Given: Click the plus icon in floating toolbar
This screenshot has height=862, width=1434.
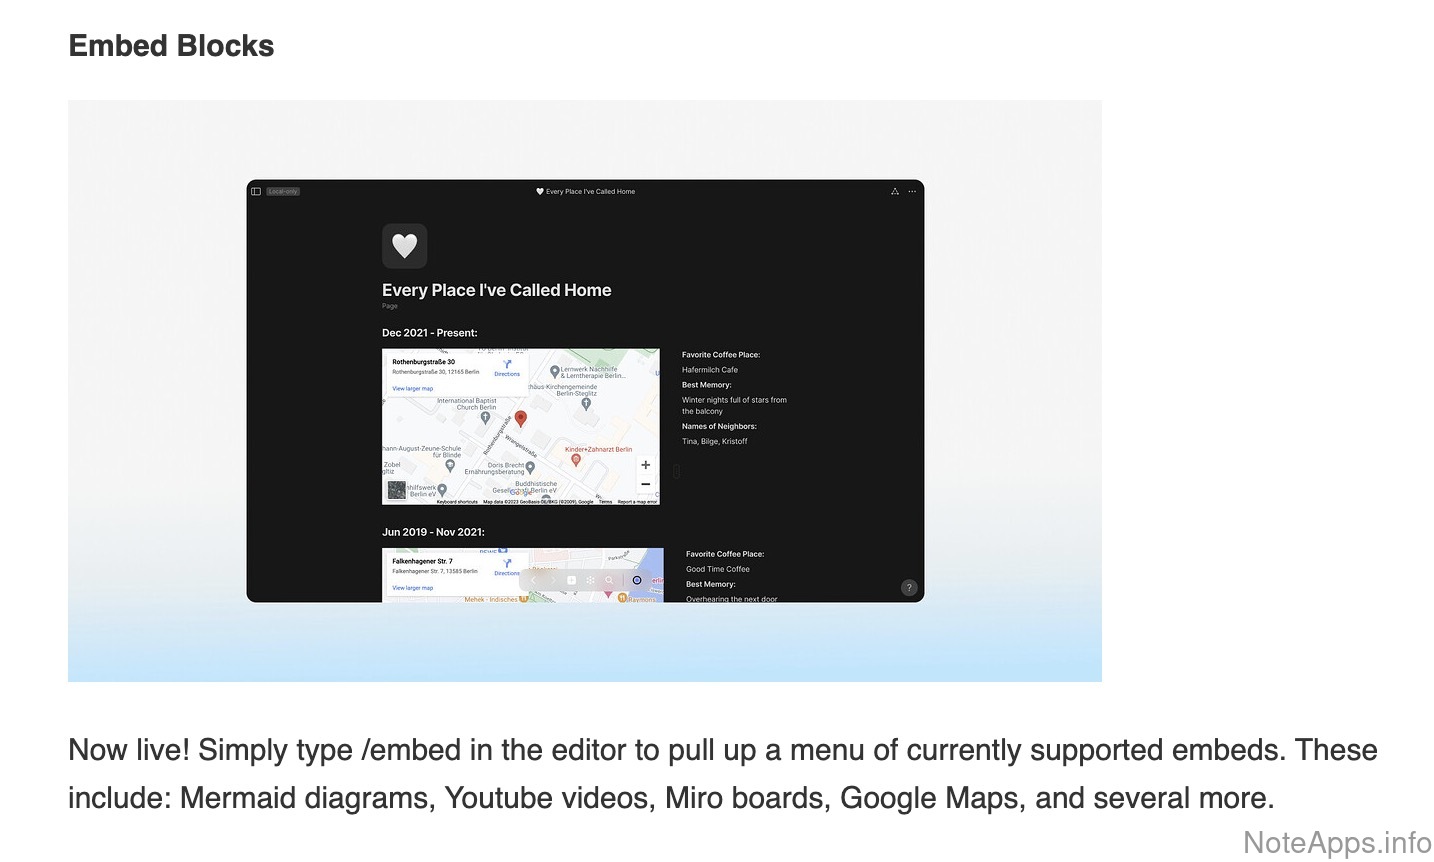Looking at the screenshot, I should pyautogui.click(x=571, y=580).
